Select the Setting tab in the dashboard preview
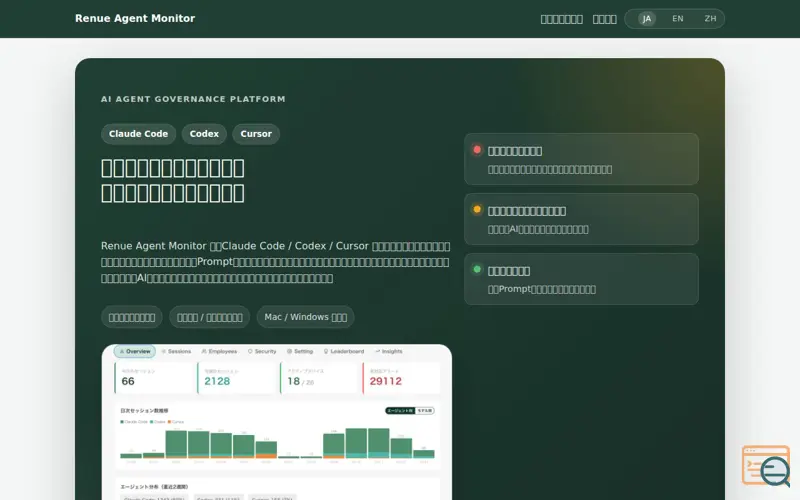Viewport: 800px width, 500px height. point(300,352)
